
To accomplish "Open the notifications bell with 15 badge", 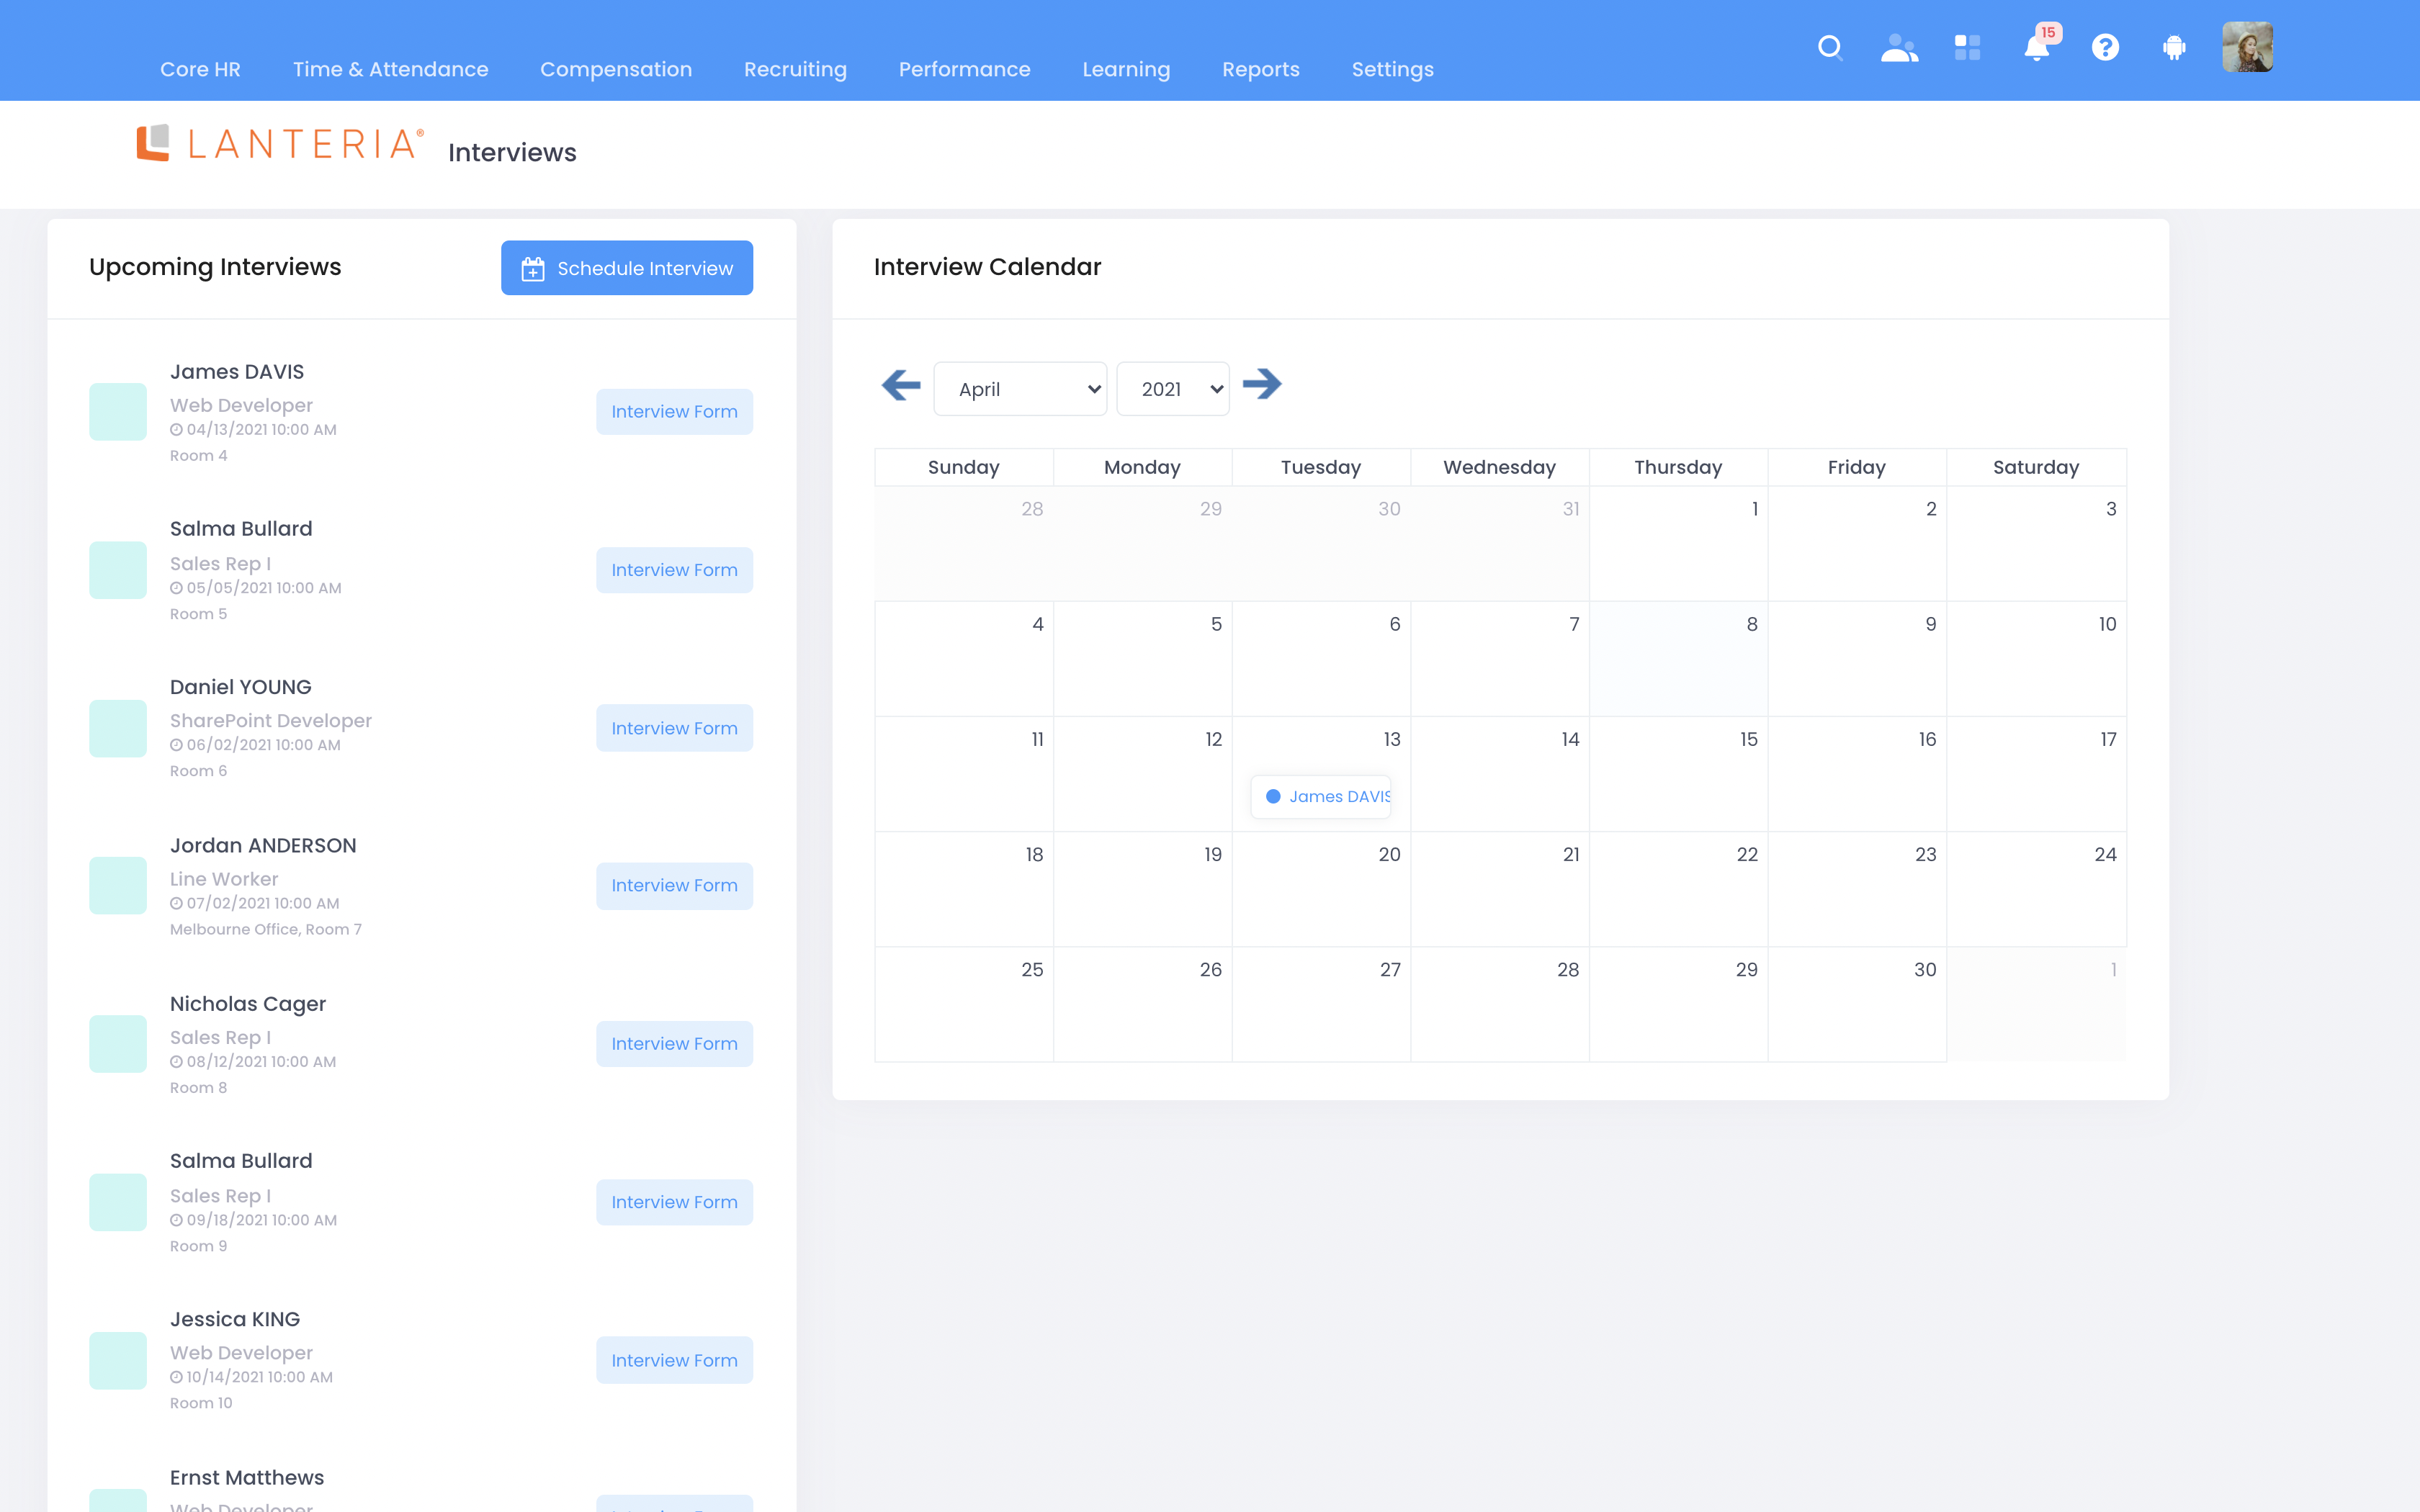I will pyautogui.click(x=2036, y=48).
